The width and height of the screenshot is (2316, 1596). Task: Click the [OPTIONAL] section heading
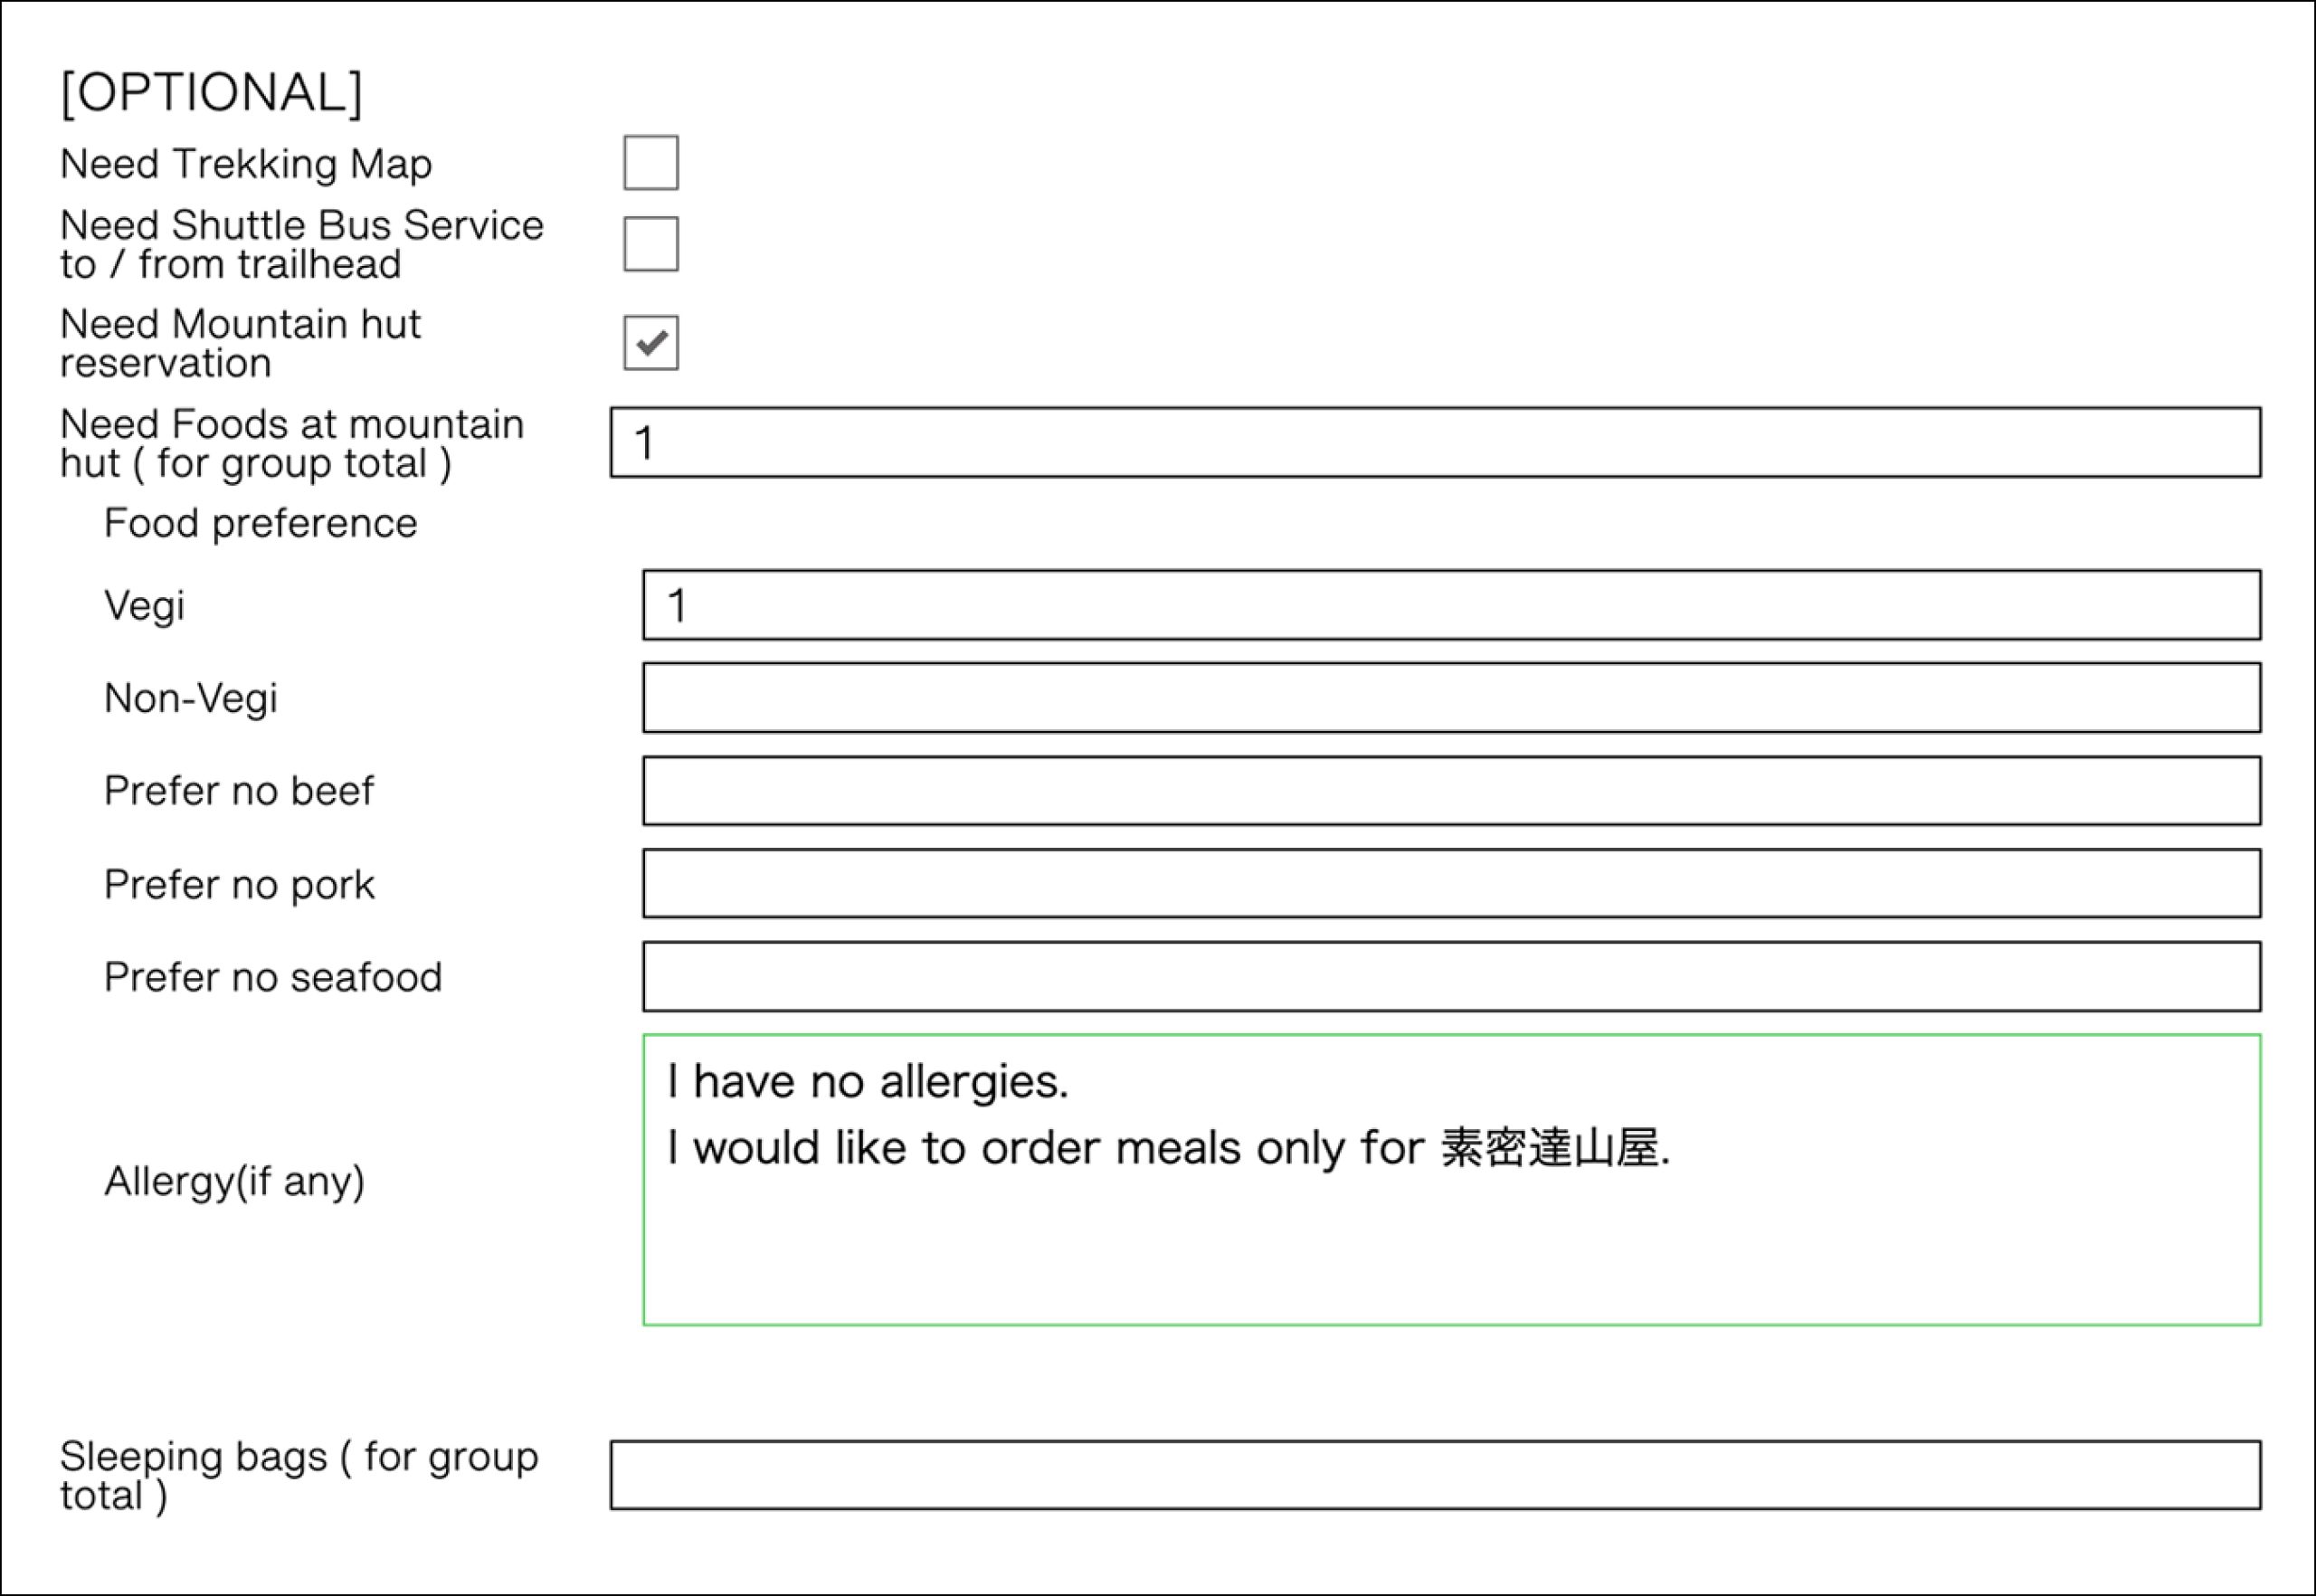click(x=211, y=92)
